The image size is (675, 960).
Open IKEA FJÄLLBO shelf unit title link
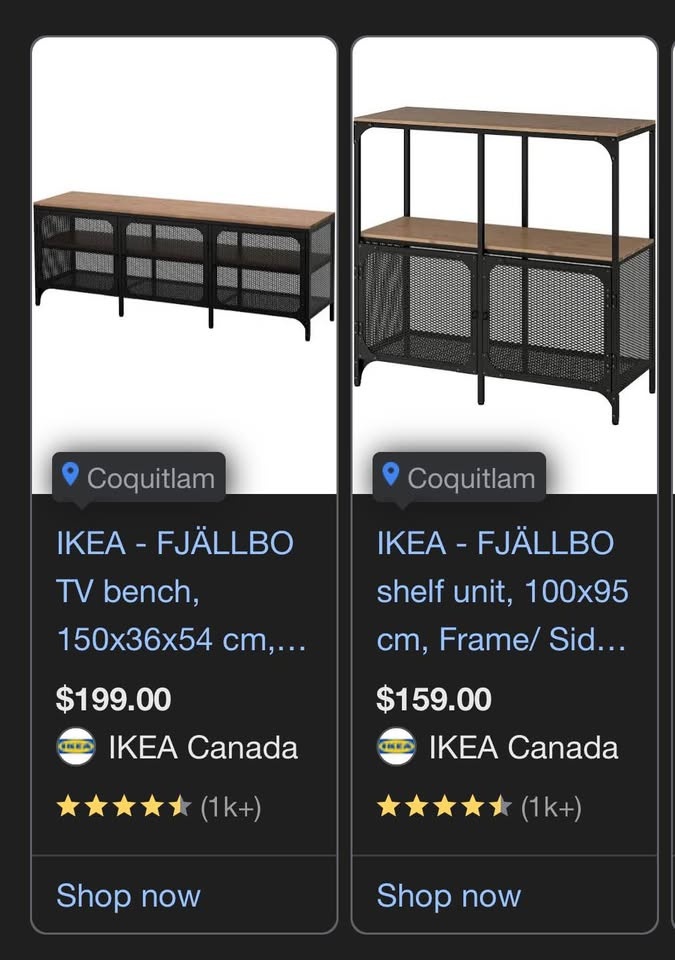tap(502, 591)
